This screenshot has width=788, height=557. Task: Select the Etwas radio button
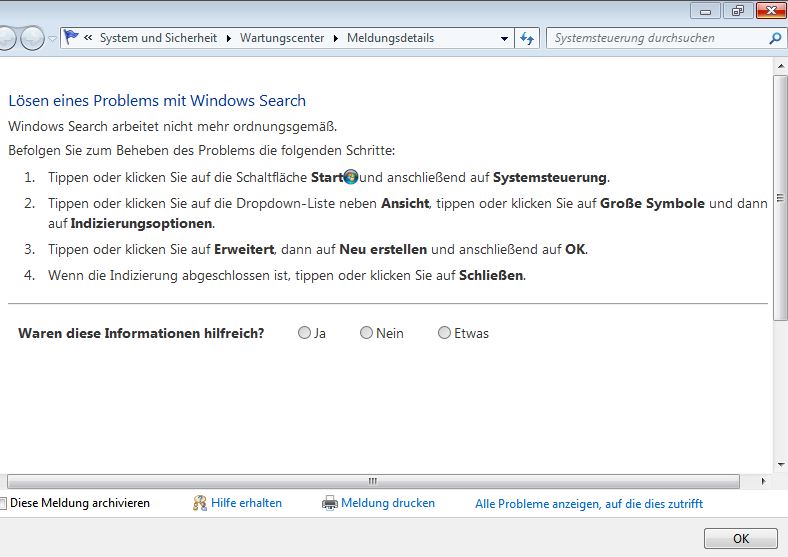(444, 333)
